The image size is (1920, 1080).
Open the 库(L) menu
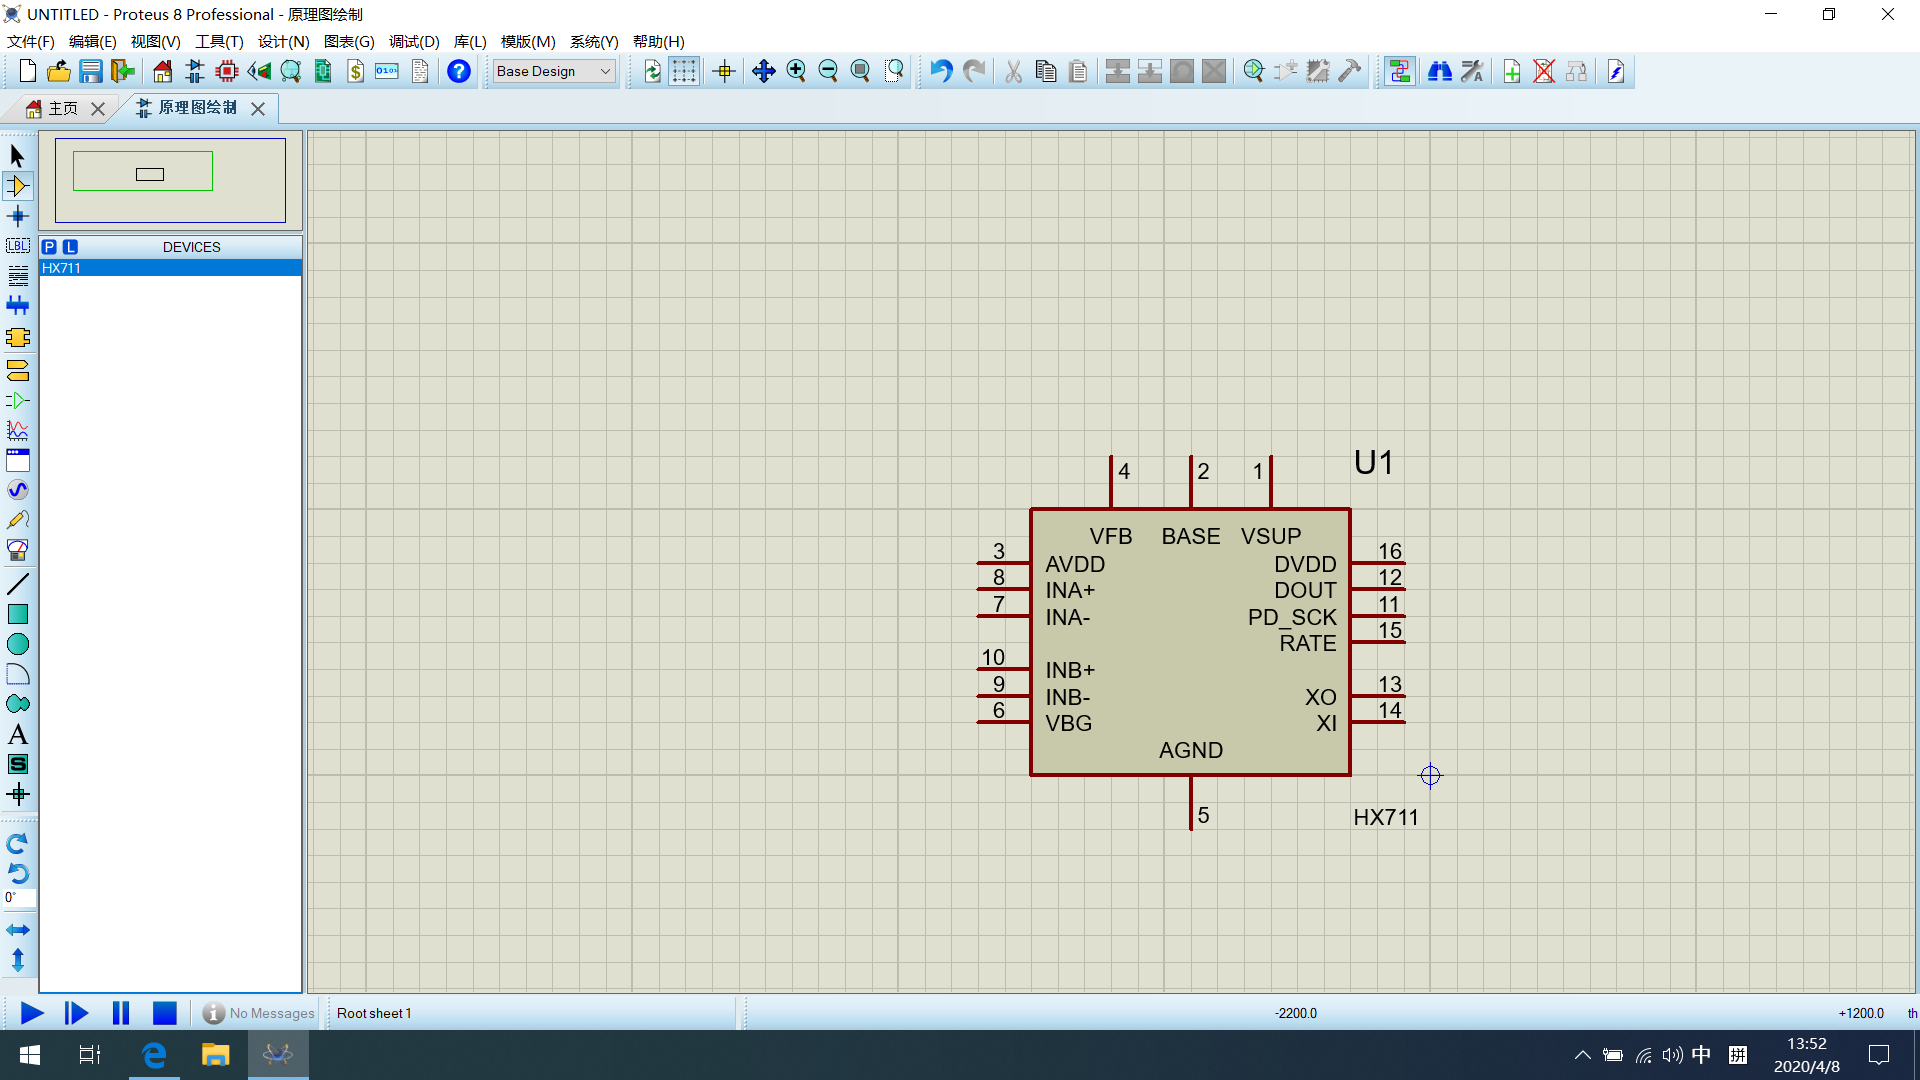[470, 41]
